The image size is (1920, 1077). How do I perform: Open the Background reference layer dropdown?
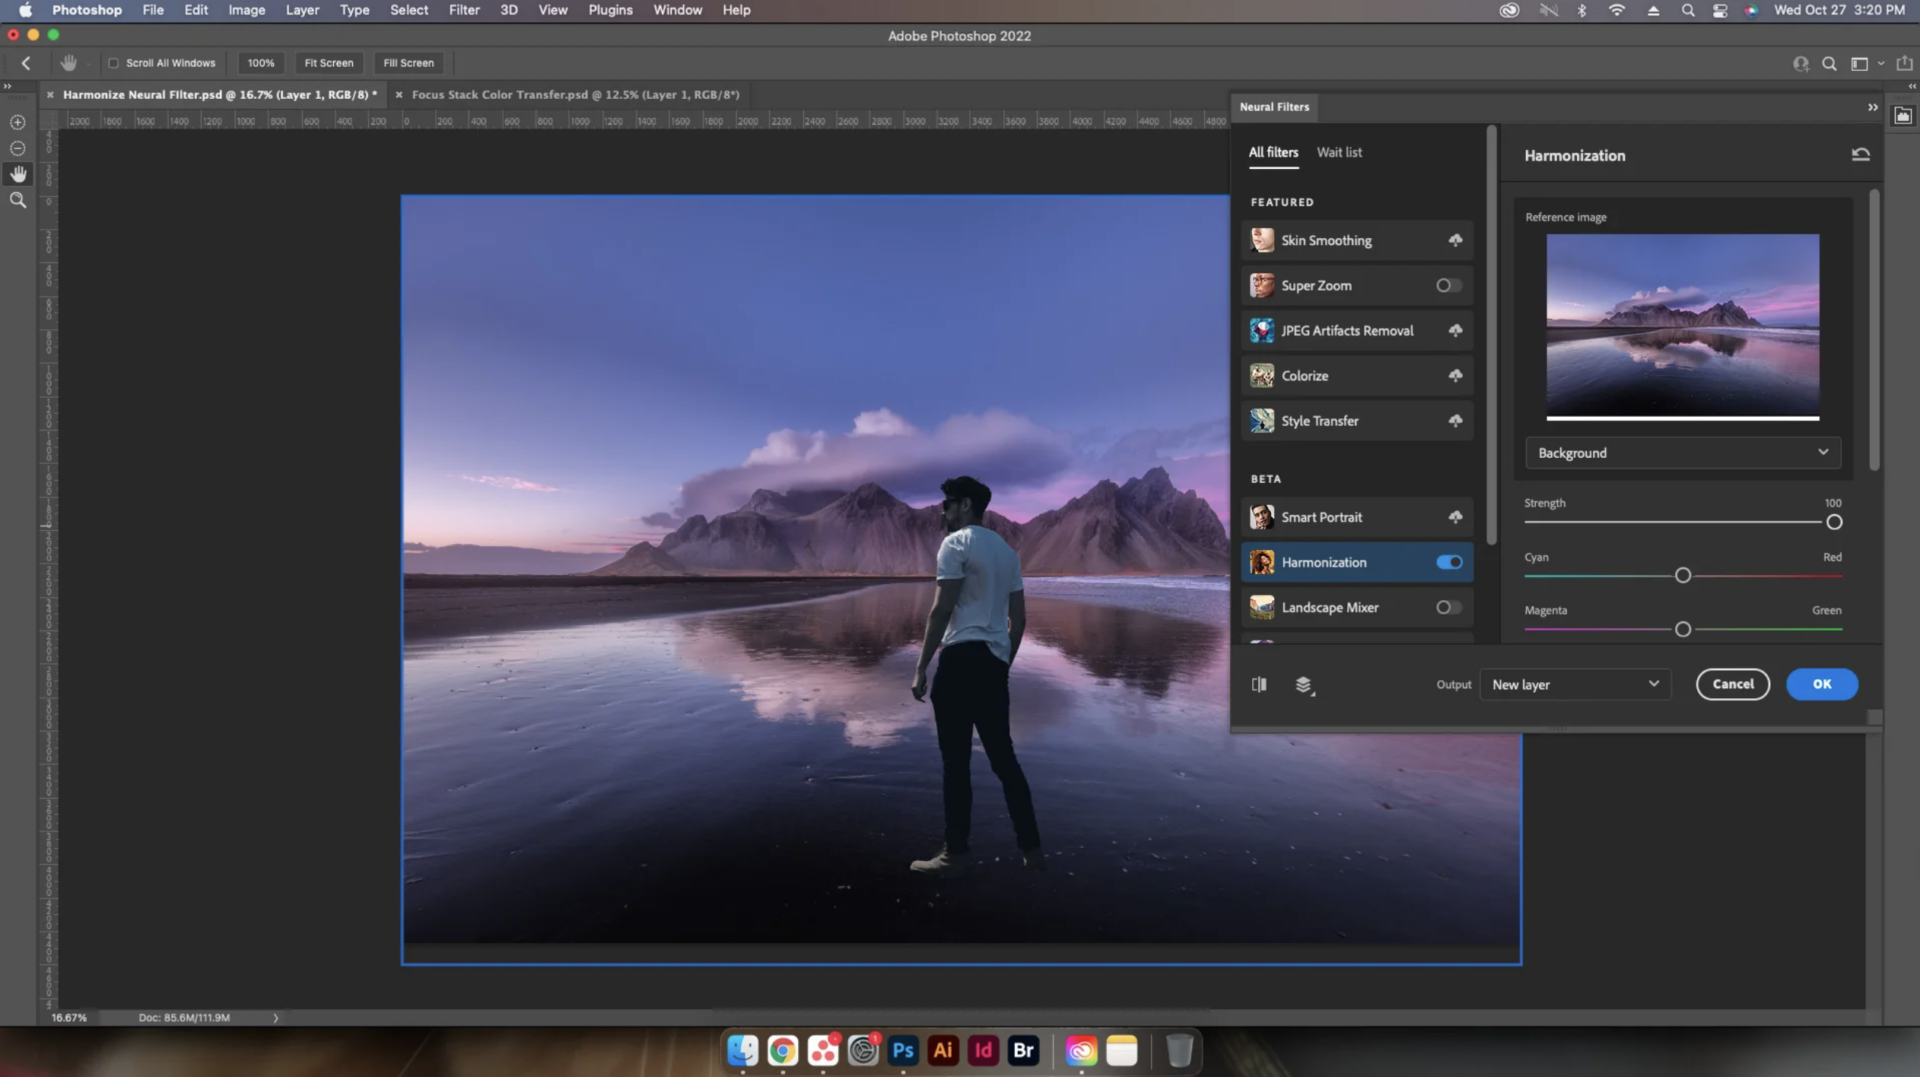[x=1682, y=453]
